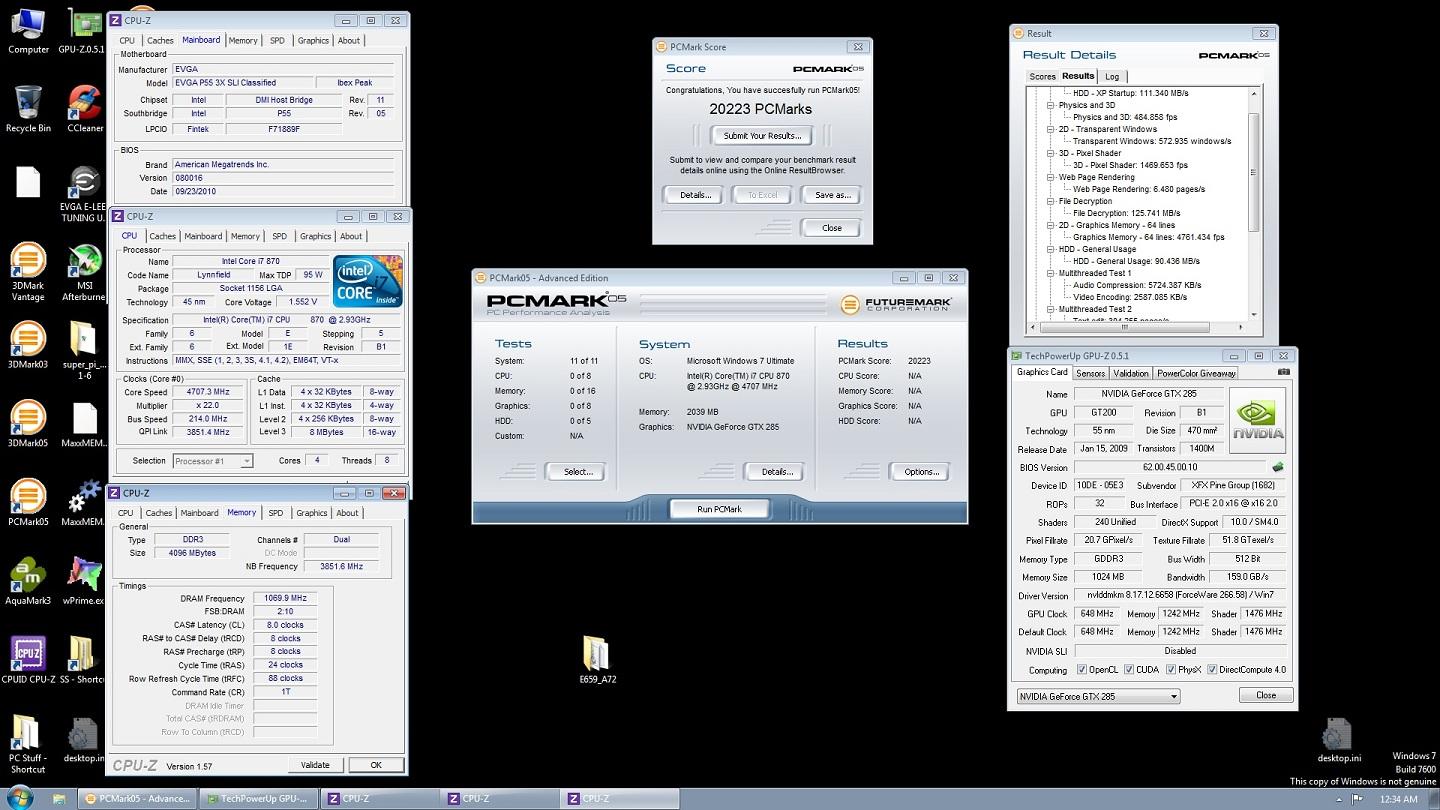Click the NVIDIA logo in GPU-Z
The width and height of the screenshot is (1440, 810).
coord(1257,420)
